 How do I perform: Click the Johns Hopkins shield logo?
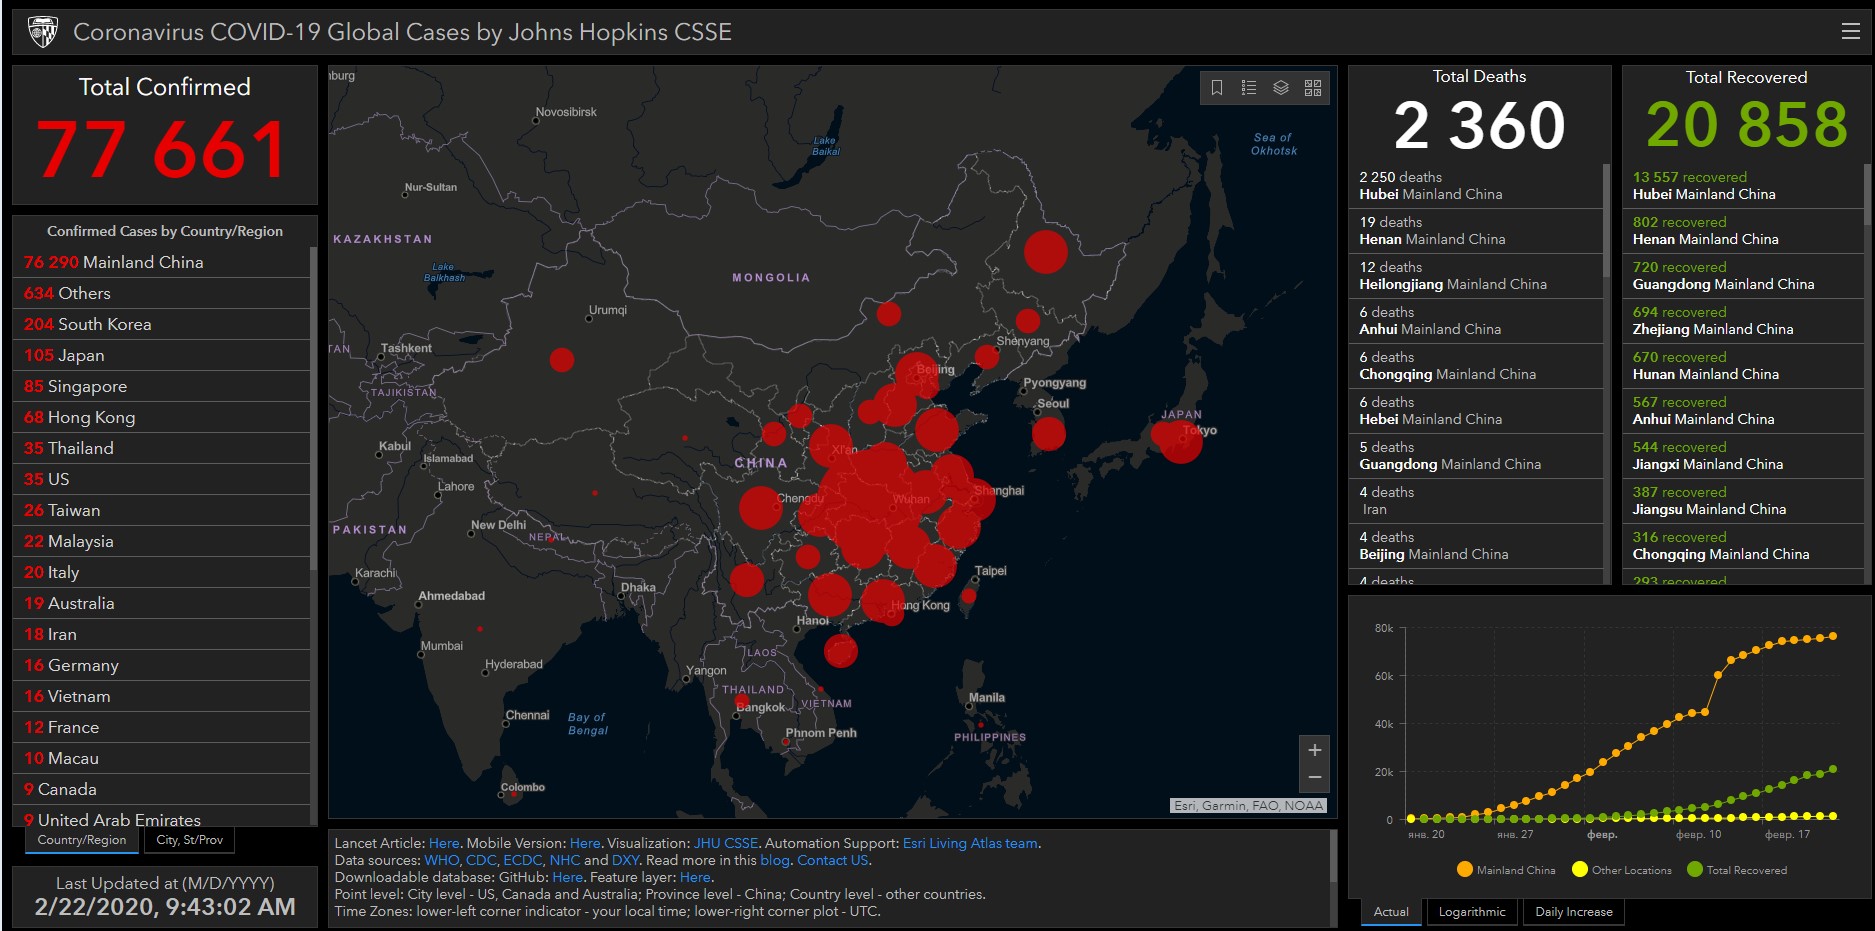(43, 32)
